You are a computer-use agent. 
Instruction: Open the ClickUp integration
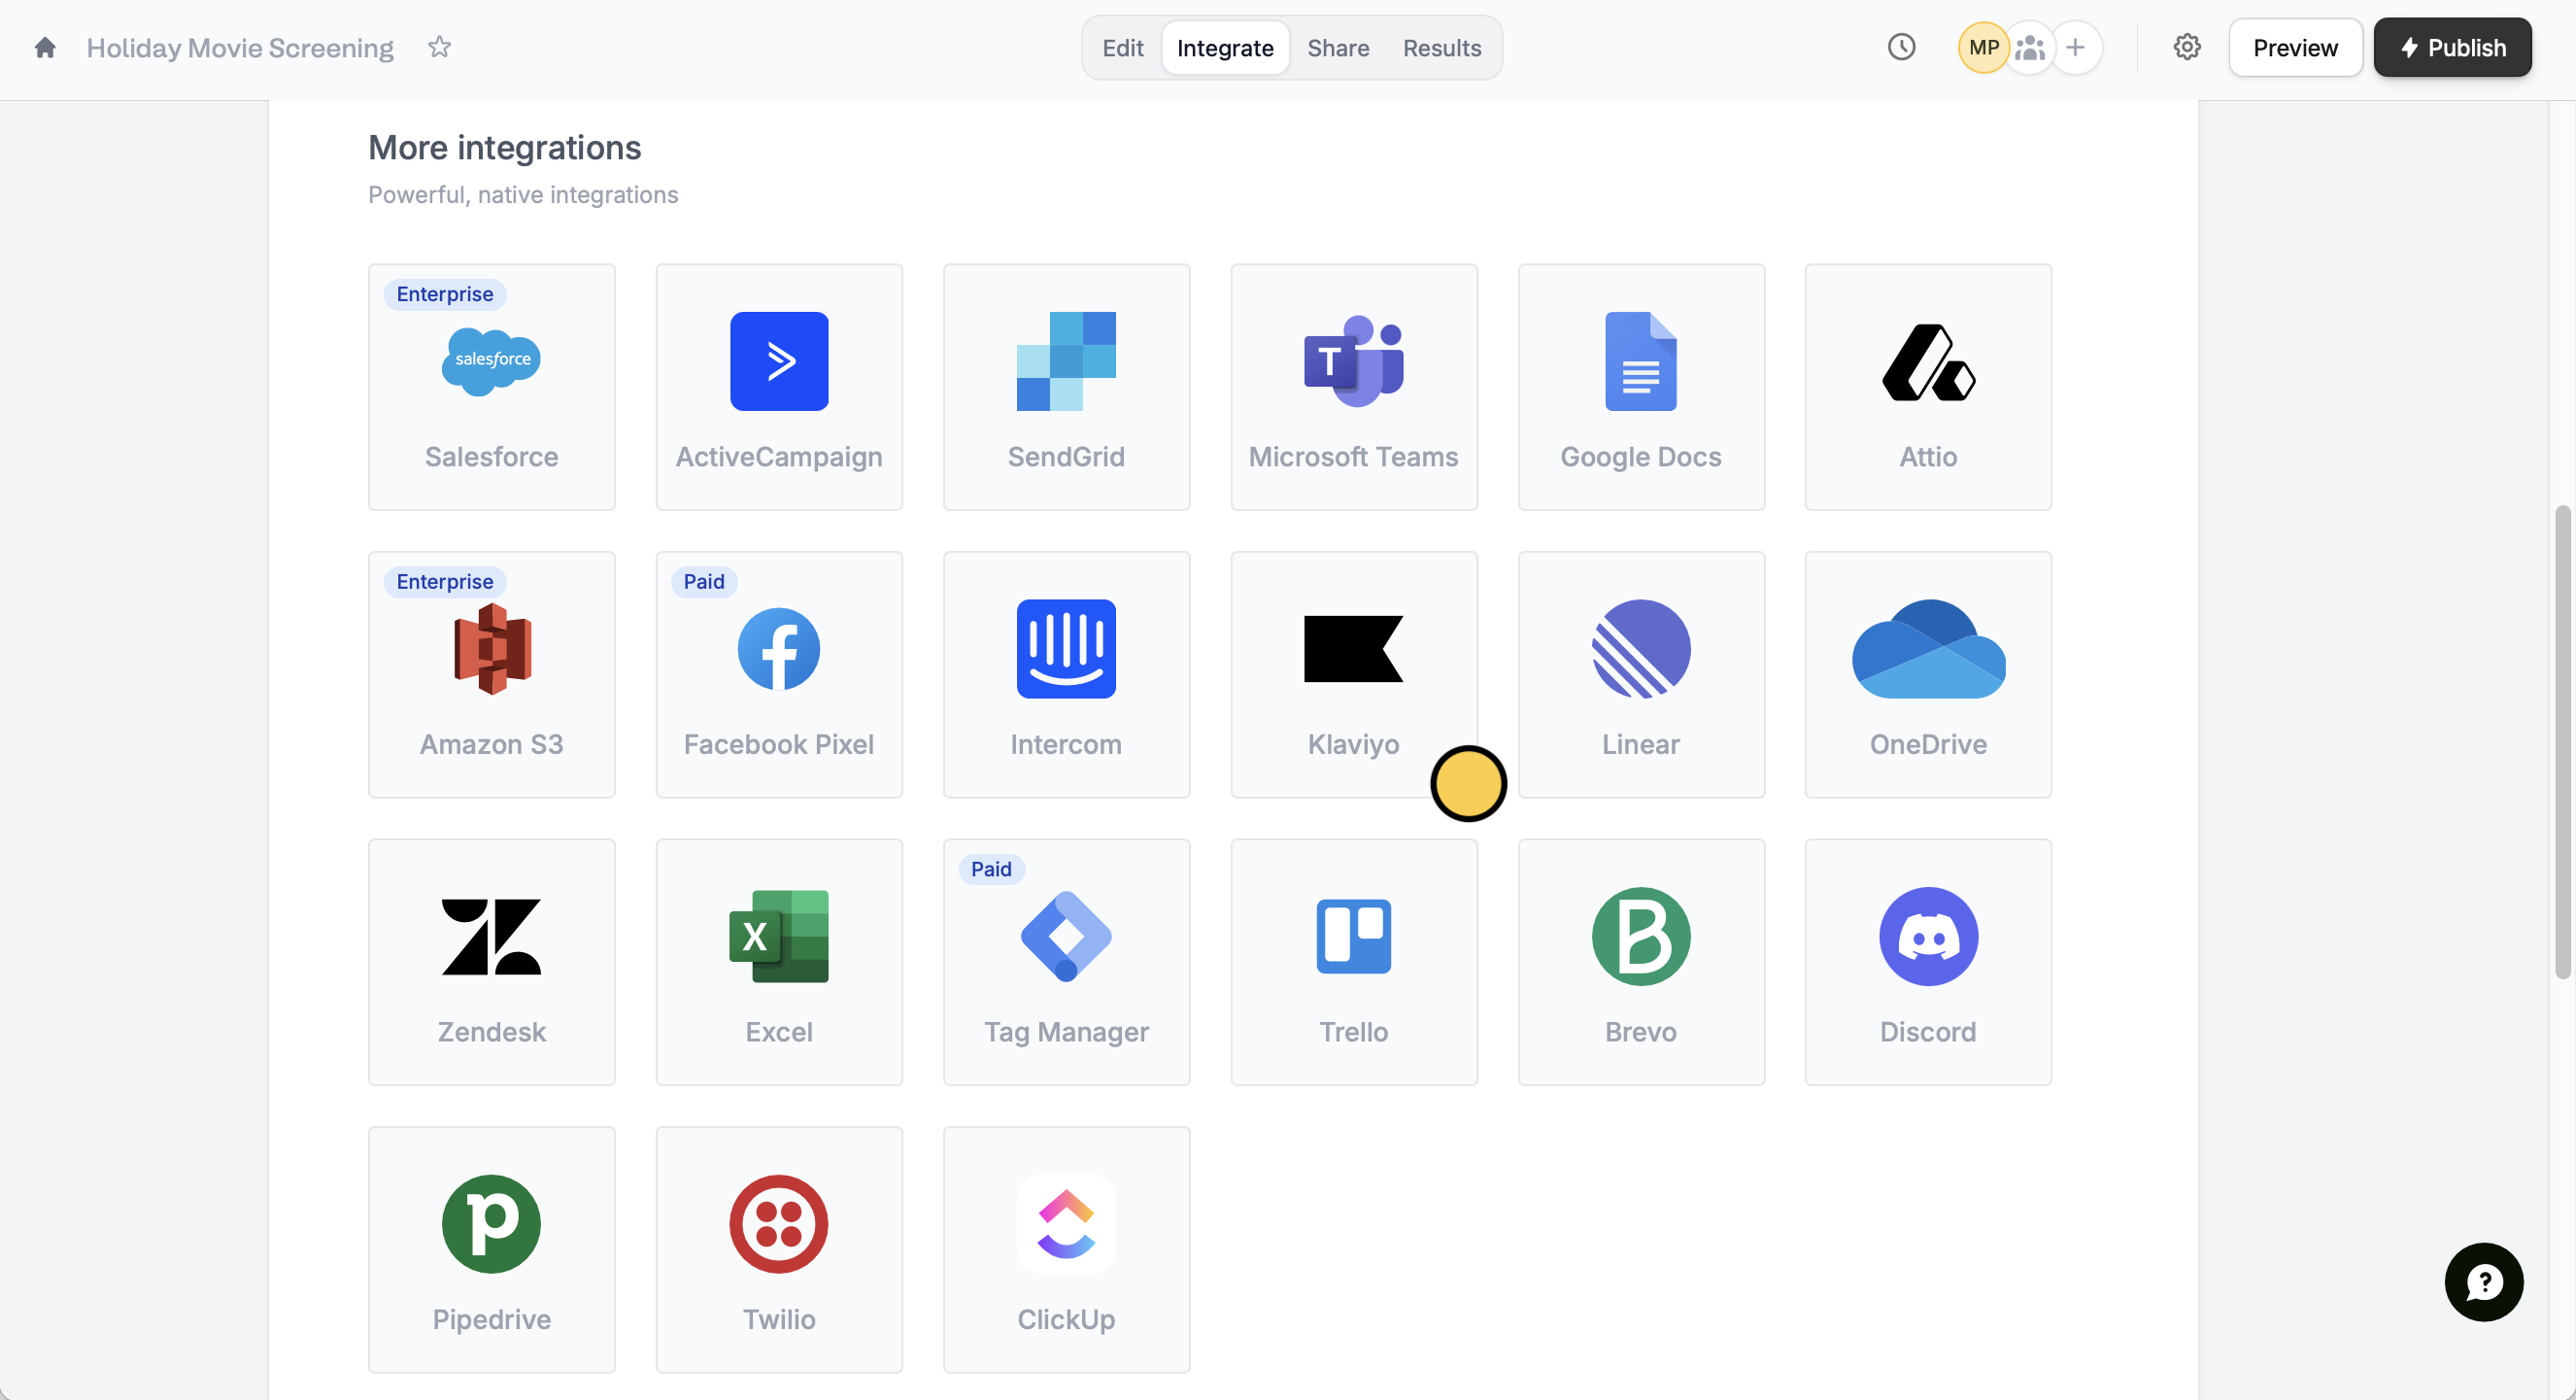(x=1065, y=1249)
